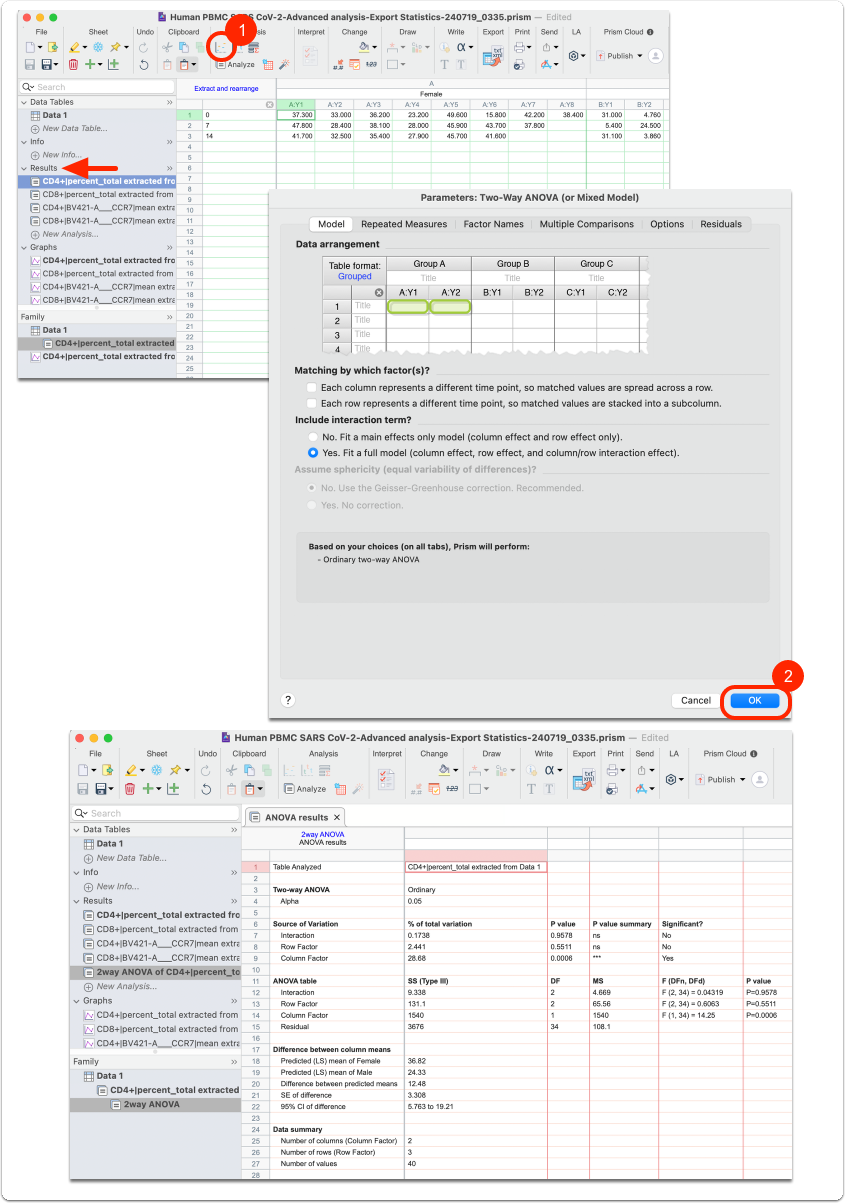Click OK in the Two-Way ANOVA dialog
This screenshot has height=1203, width=845.
coord(755,700)
